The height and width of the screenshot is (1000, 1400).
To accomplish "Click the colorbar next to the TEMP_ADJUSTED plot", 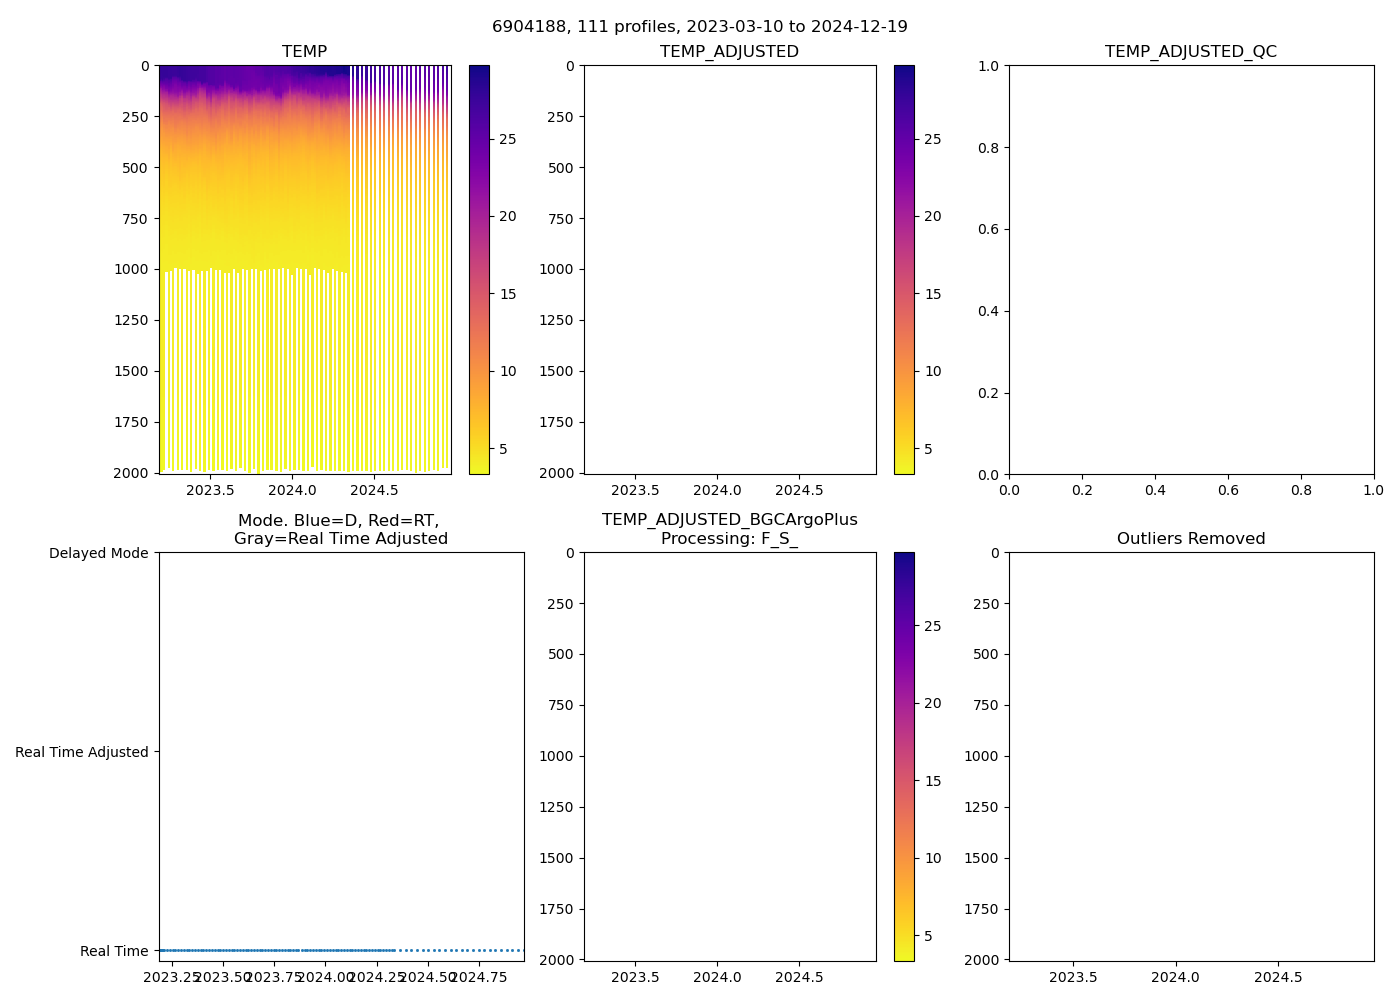I will 904,269.
